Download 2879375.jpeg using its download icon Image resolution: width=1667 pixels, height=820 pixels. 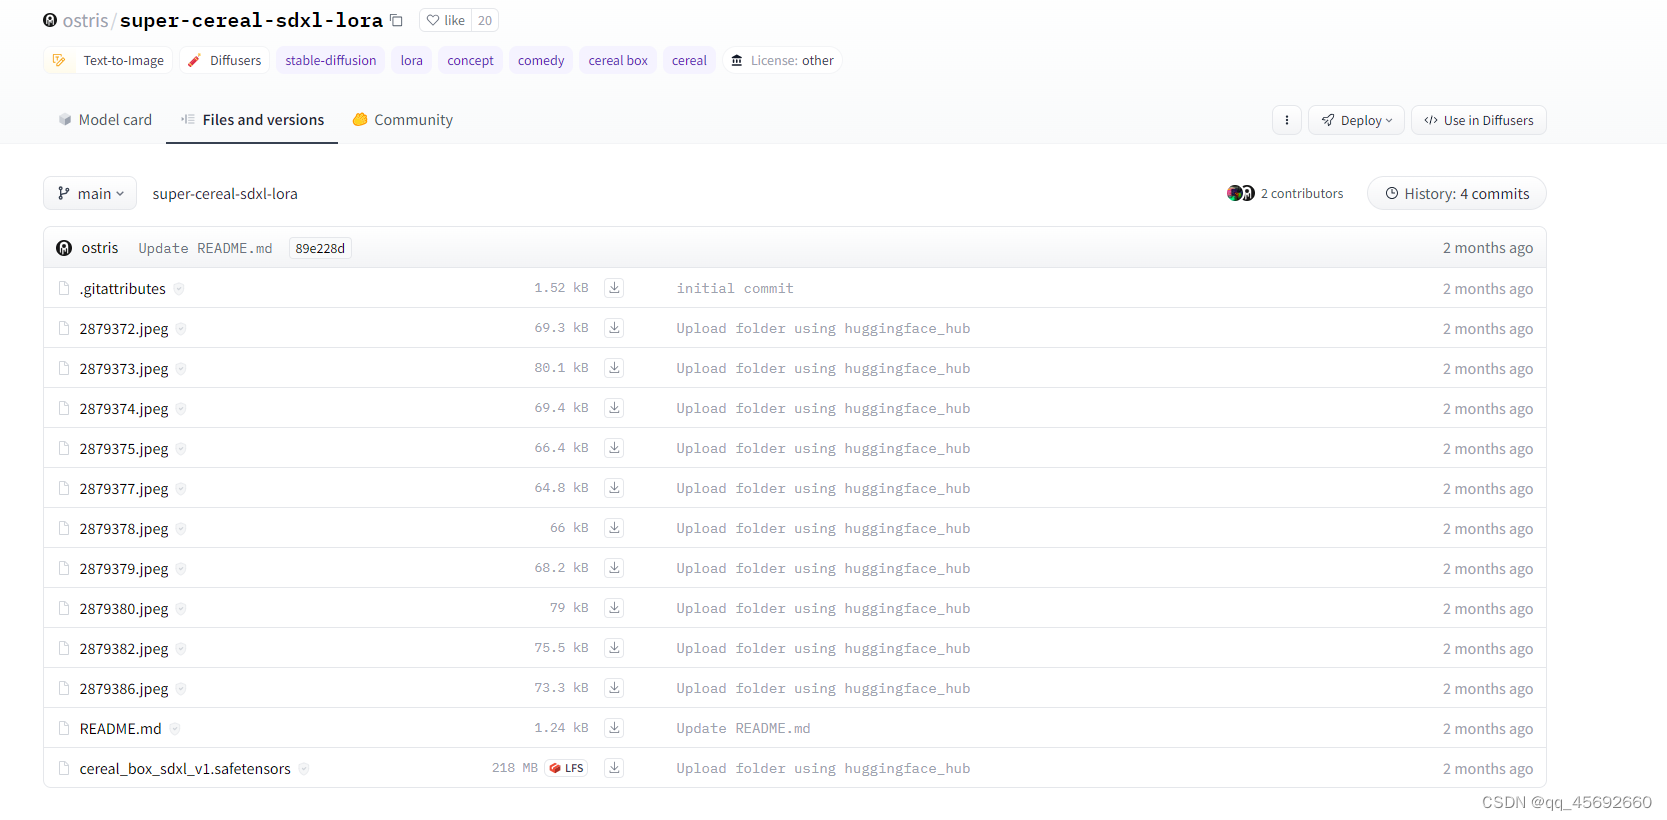(614, 448)
